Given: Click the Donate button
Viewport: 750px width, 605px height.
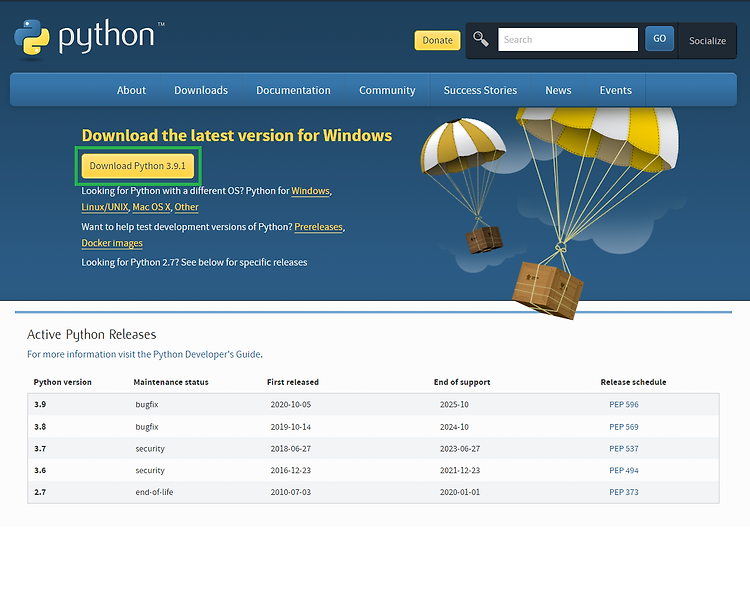Looking at the screenshot, I should point(437,40).
